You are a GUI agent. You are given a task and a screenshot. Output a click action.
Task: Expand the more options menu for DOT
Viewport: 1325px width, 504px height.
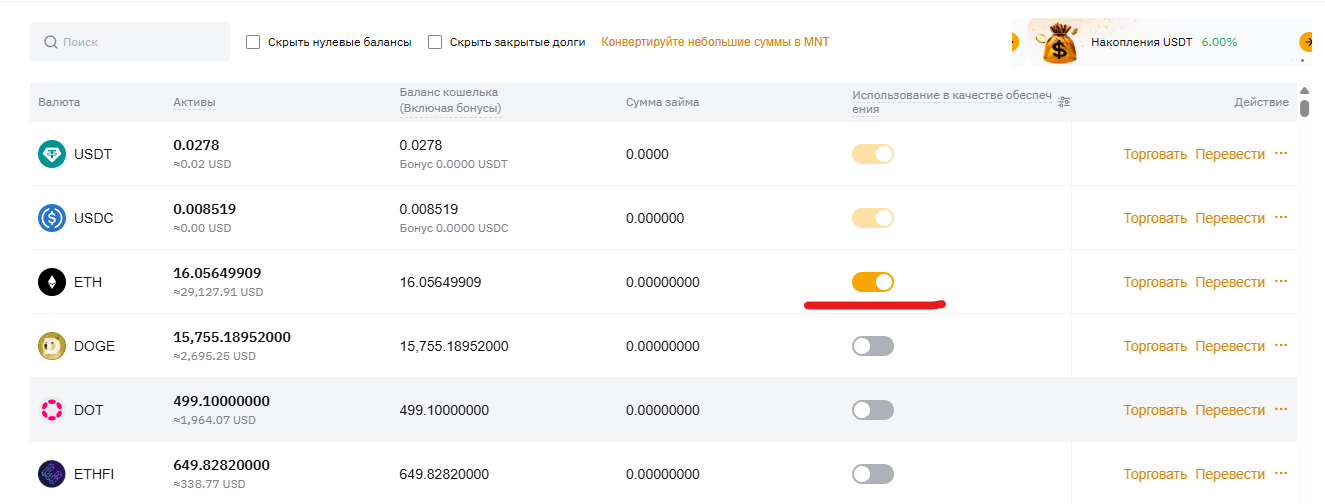[1281, 410]
